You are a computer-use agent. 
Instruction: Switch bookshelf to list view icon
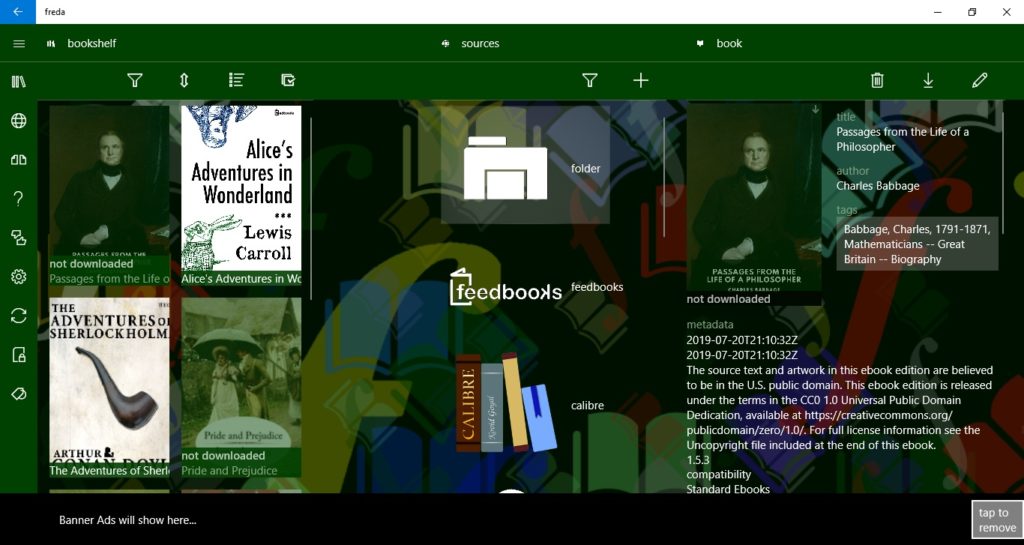point(236,80)
